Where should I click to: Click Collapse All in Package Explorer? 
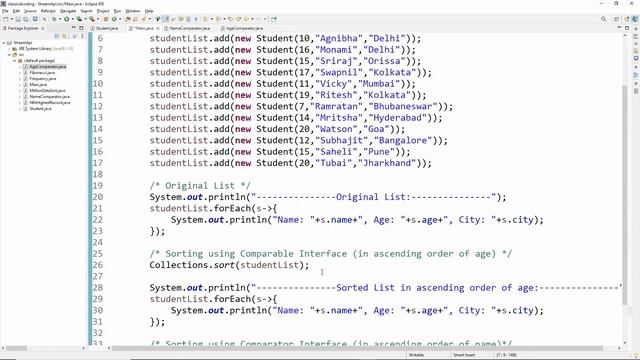tap(57, 36)
